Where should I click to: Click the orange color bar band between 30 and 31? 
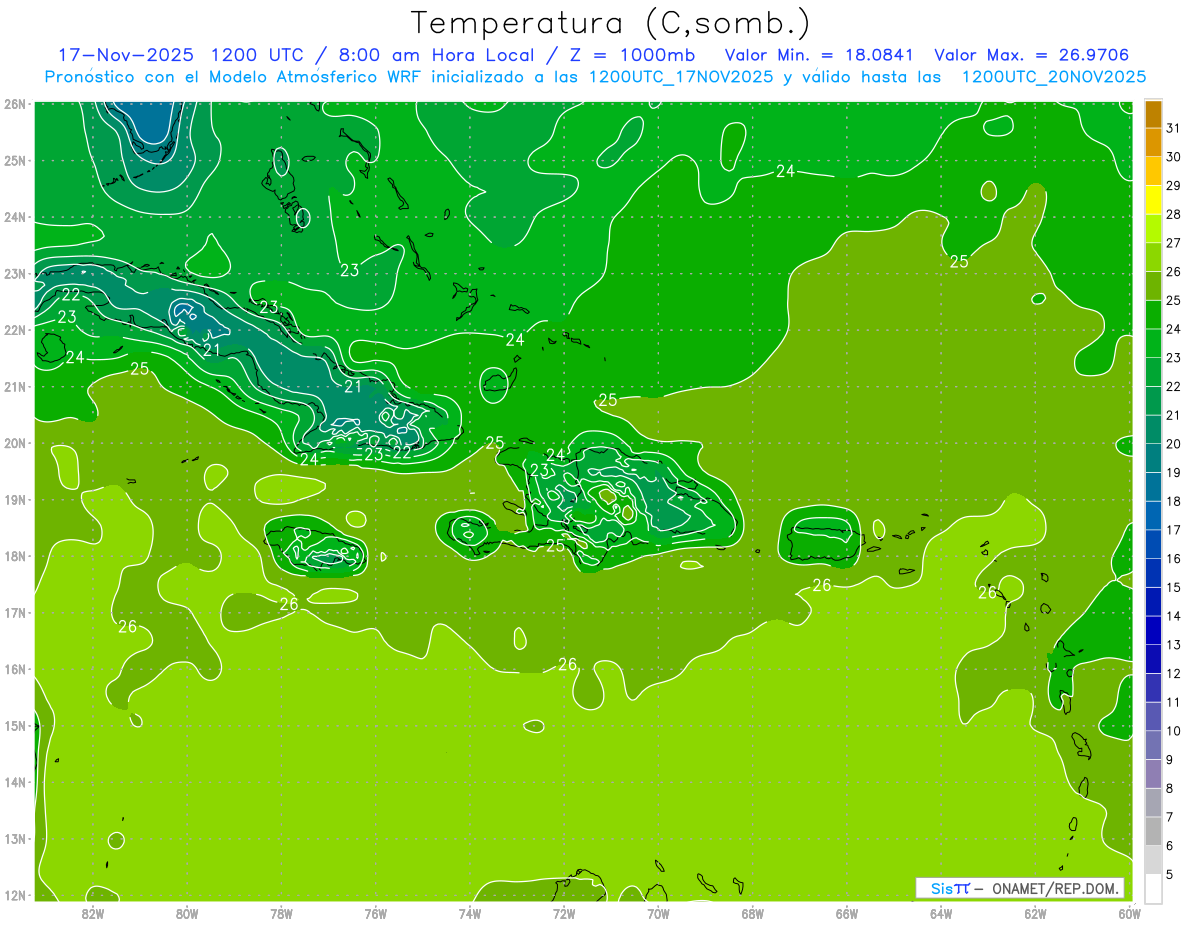[1153, 142]
